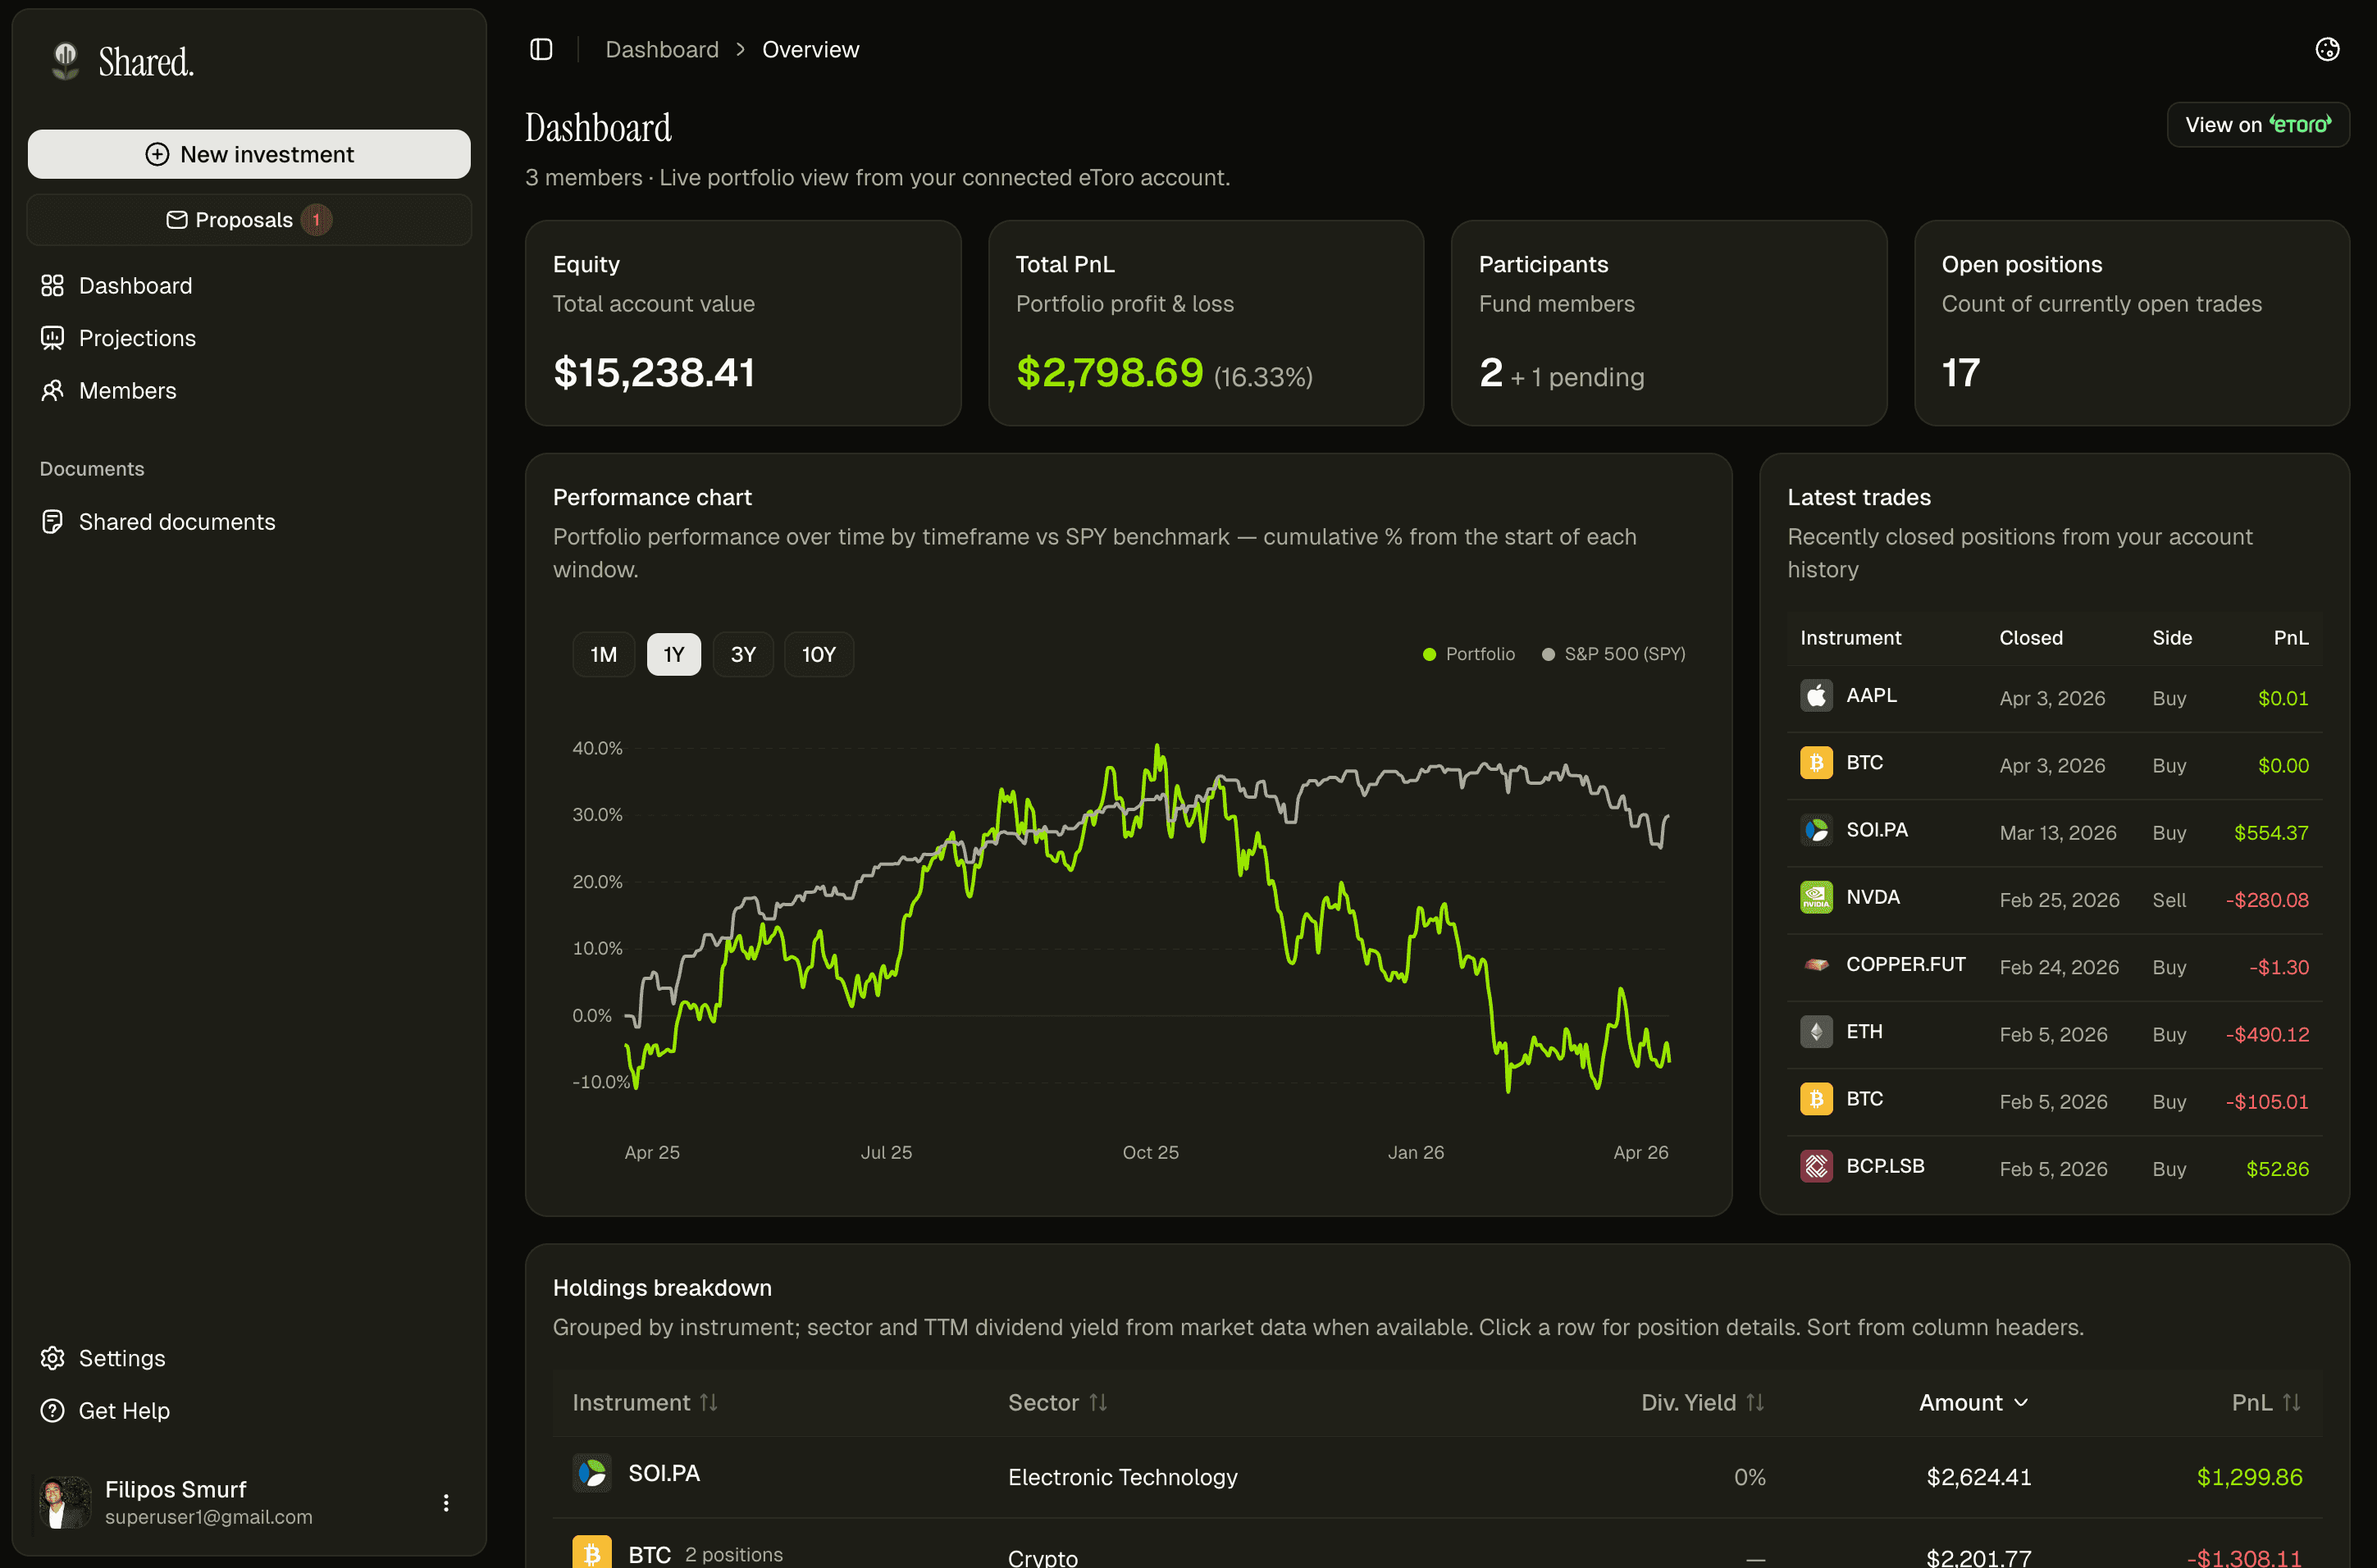
Task: Select Dashboard in the breadcrumb
Action: point(662,48)
